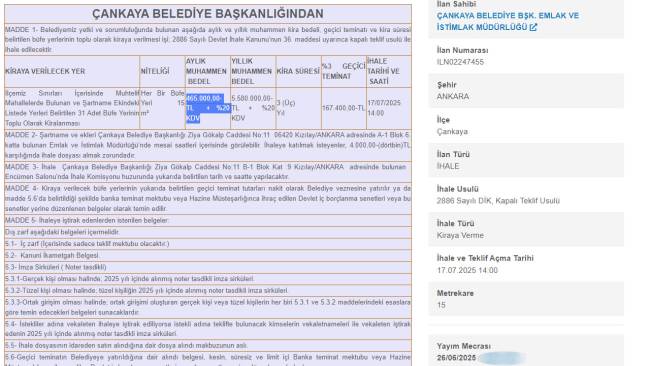Viewport: 650px width, 366px height.
Task: Click the column header 'KİRA SÜRESİ'
Action: tap(298, 71)
